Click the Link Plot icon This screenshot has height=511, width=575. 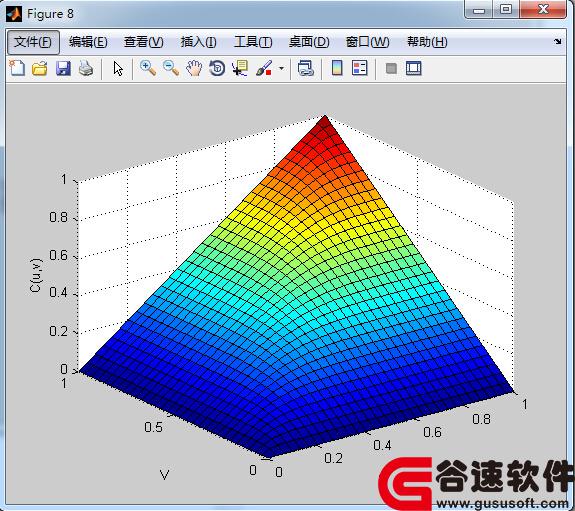tap(305, 68)
